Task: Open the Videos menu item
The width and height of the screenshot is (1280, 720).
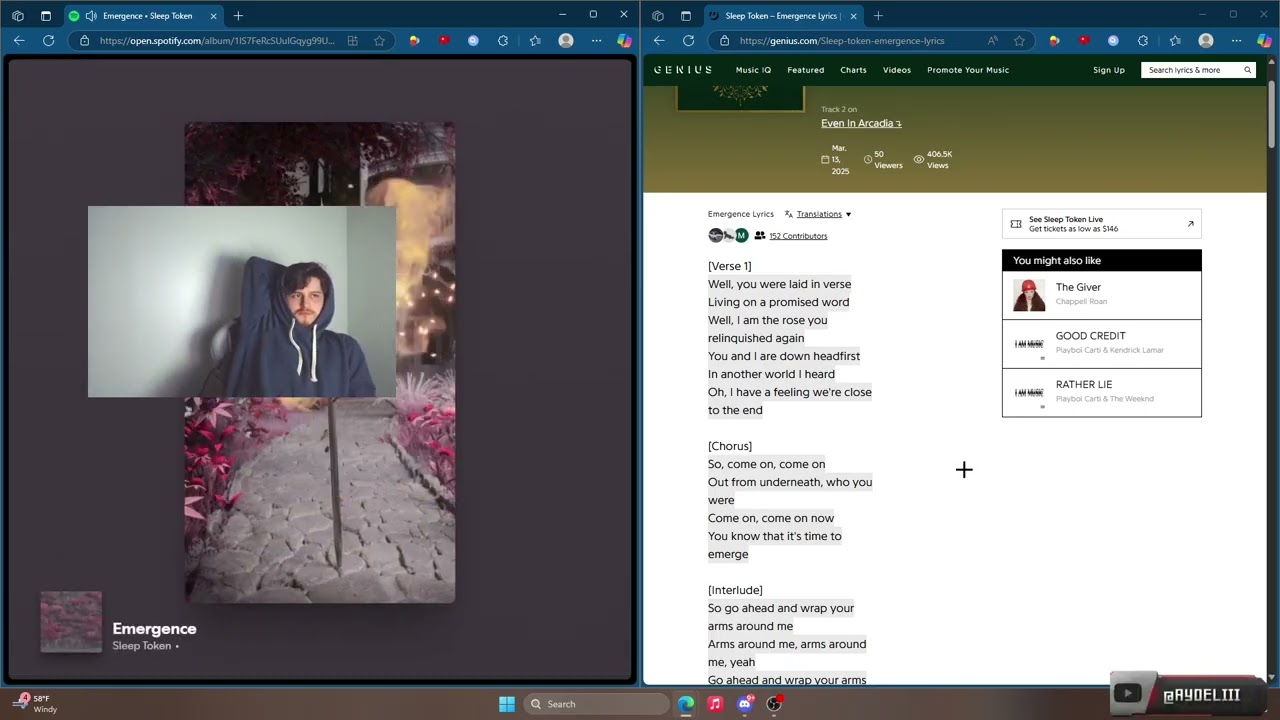Action: click(897, 70)
